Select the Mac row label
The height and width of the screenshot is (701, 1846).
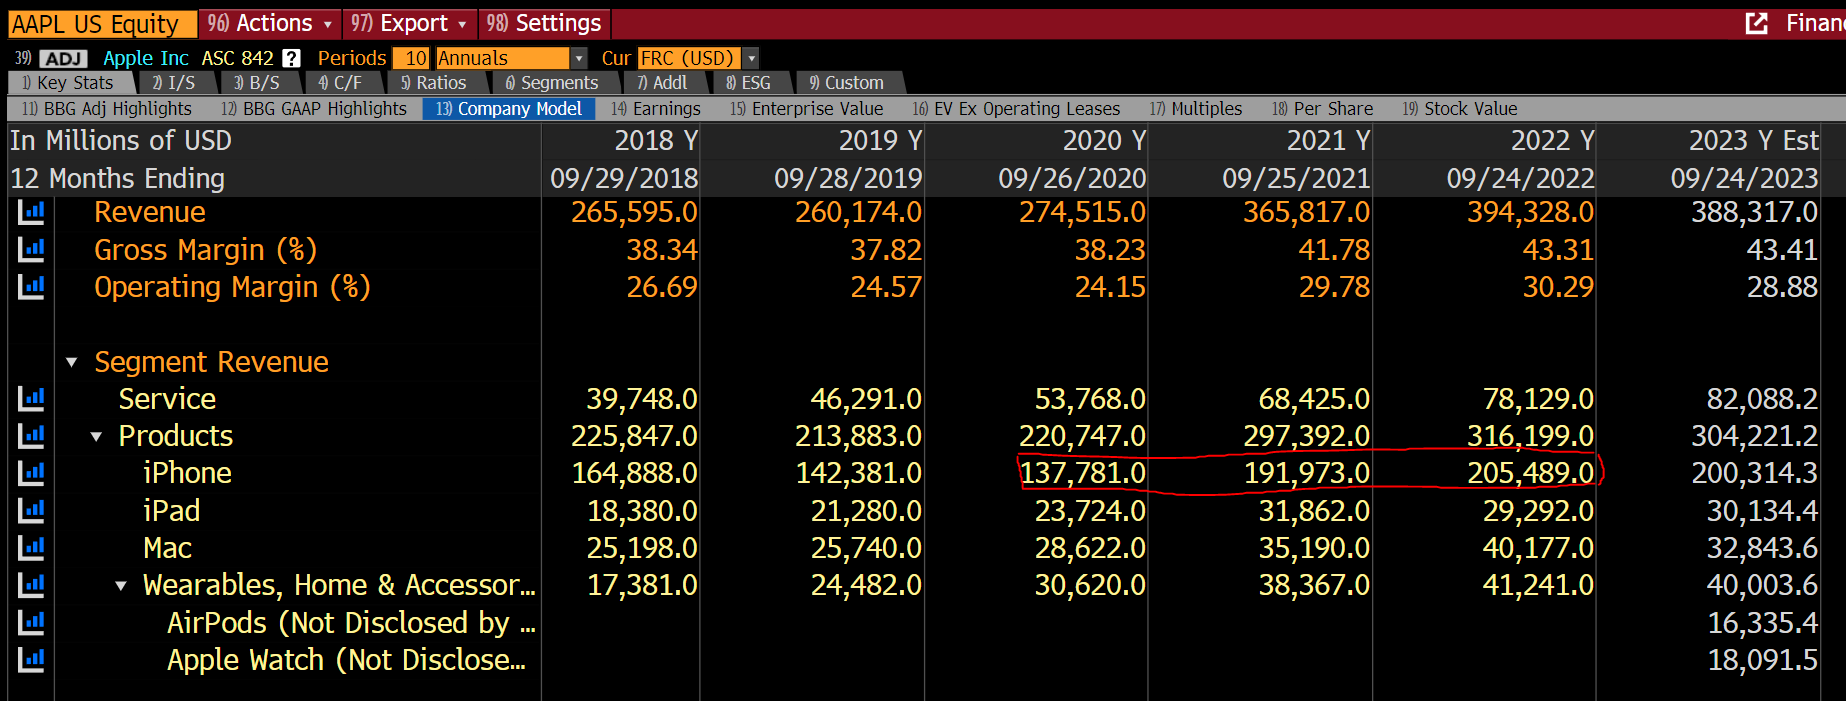coord(167,548)
